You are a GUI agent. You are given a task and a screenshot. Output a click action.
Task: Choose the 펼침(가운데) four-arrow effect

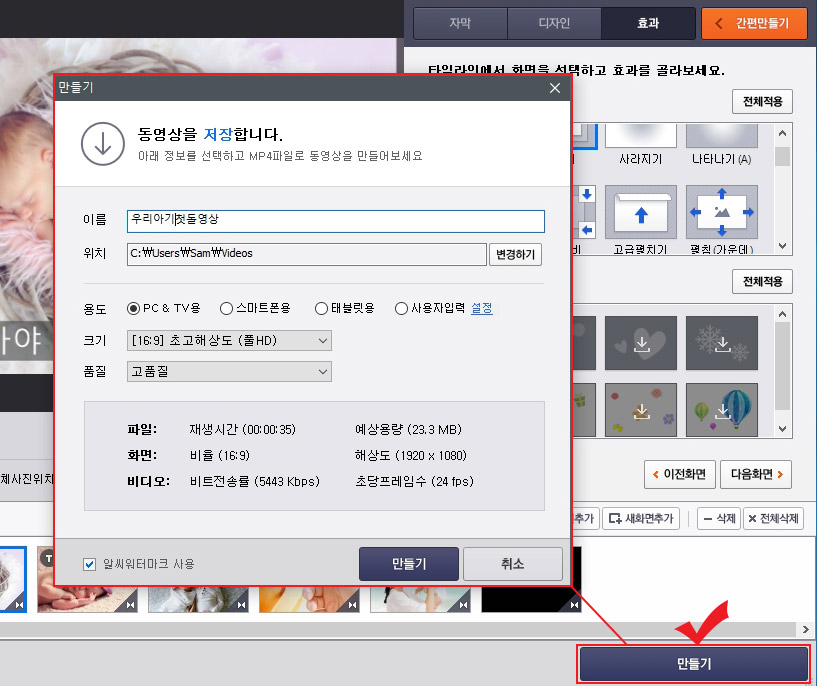click(722, 212)
